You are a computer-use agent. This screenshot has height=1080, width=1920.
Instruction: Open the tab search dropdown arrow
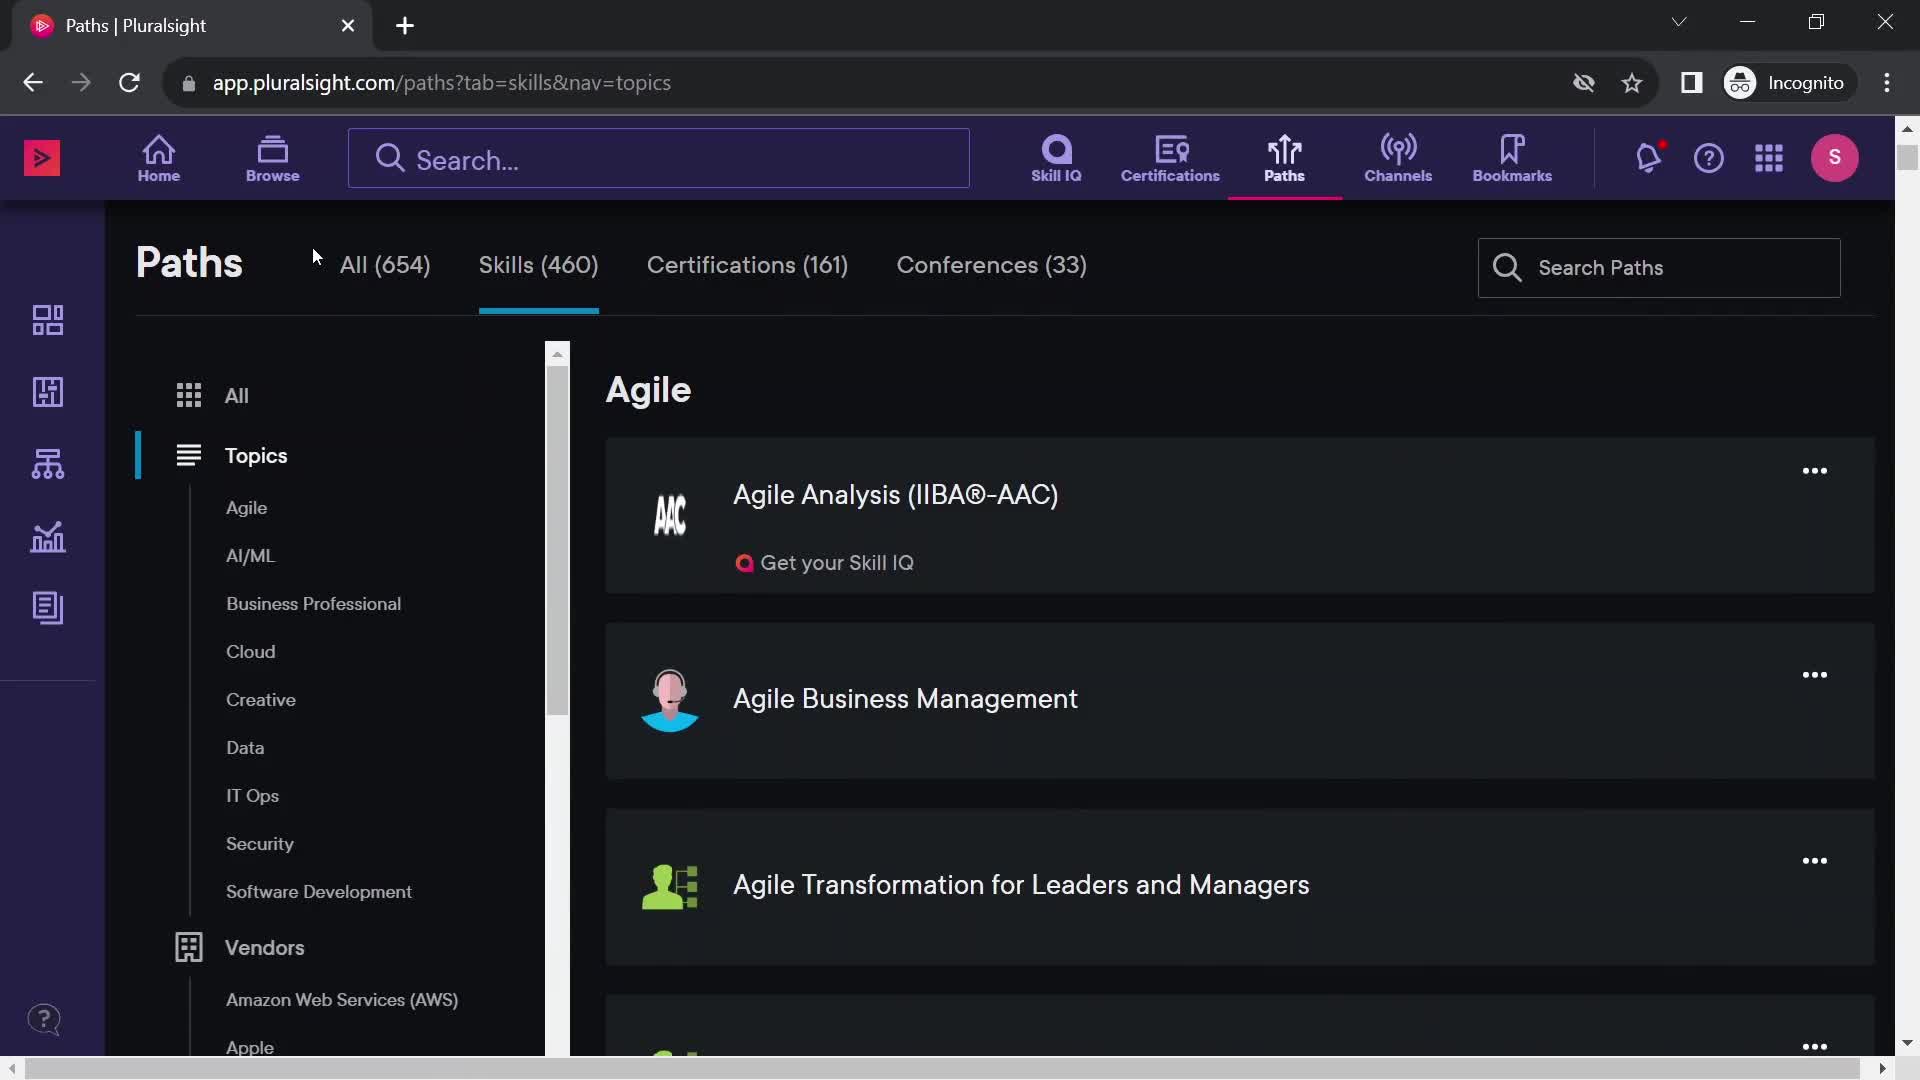1679,22
